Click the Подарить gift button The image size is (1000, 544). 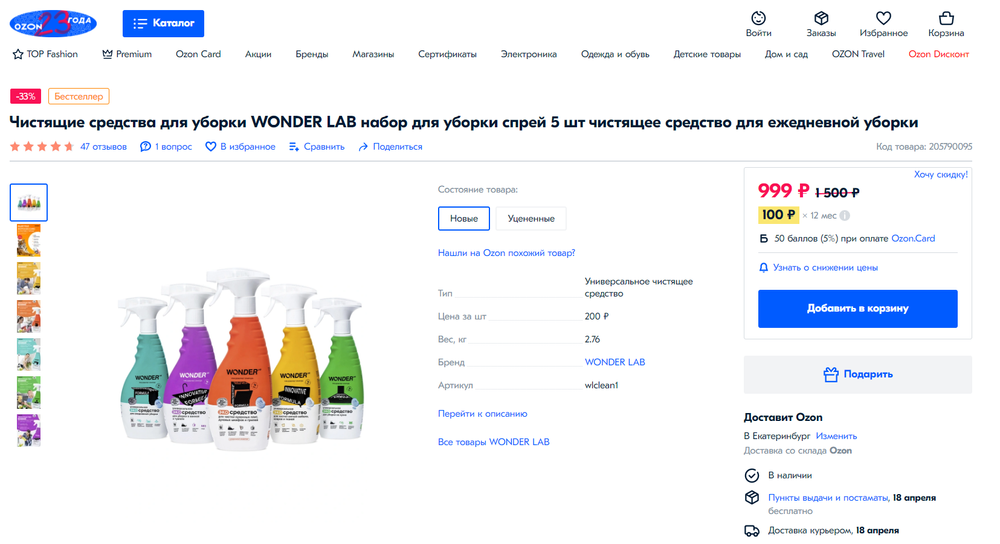click(858, 374)
